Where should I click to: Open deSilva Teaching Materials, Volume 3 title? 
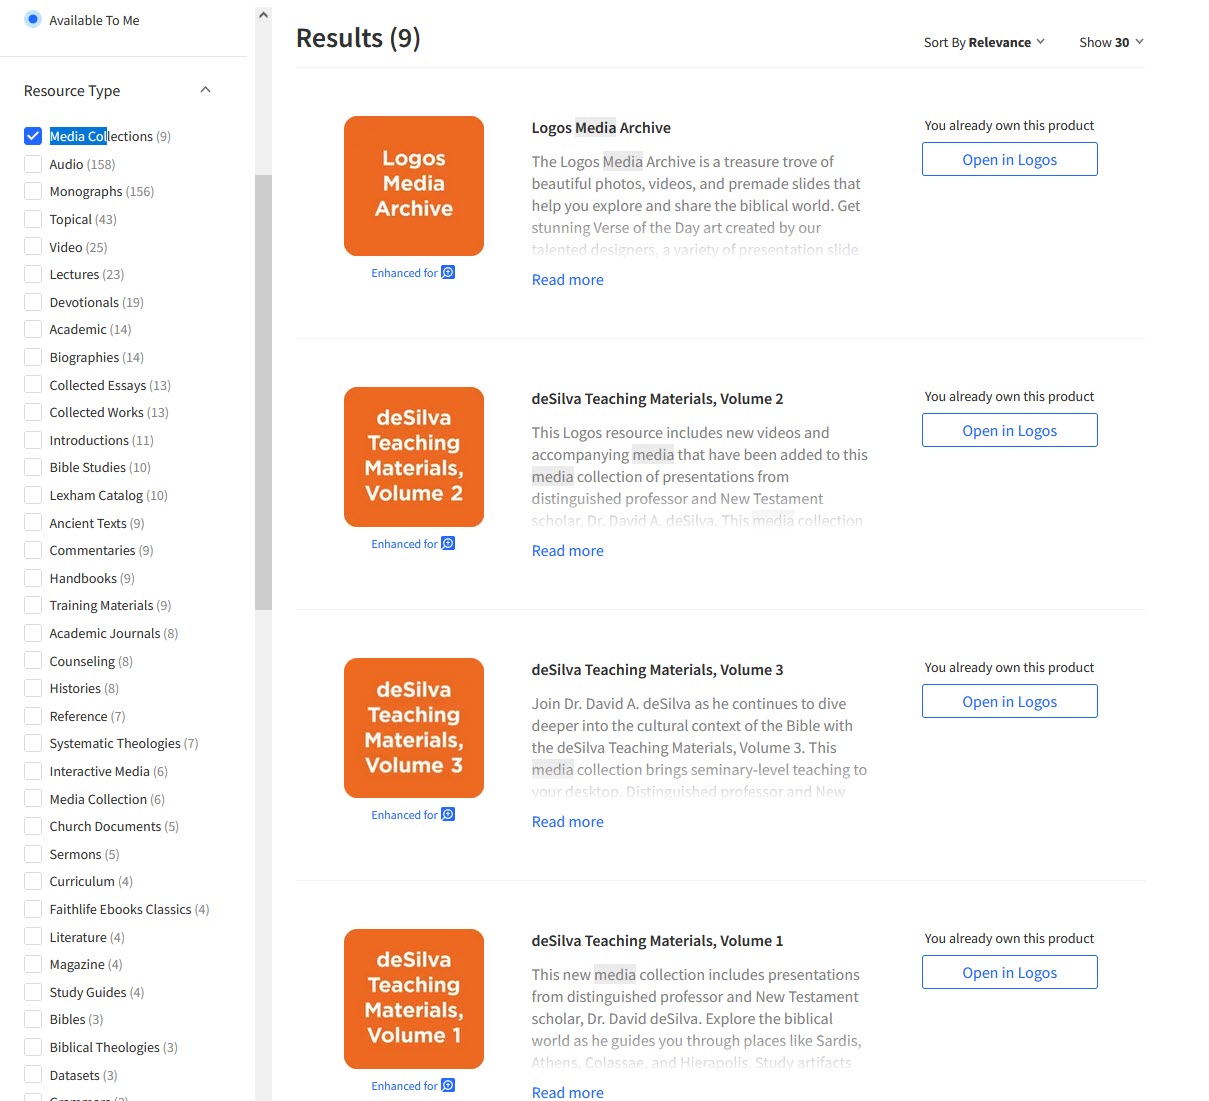click(657, 670)
